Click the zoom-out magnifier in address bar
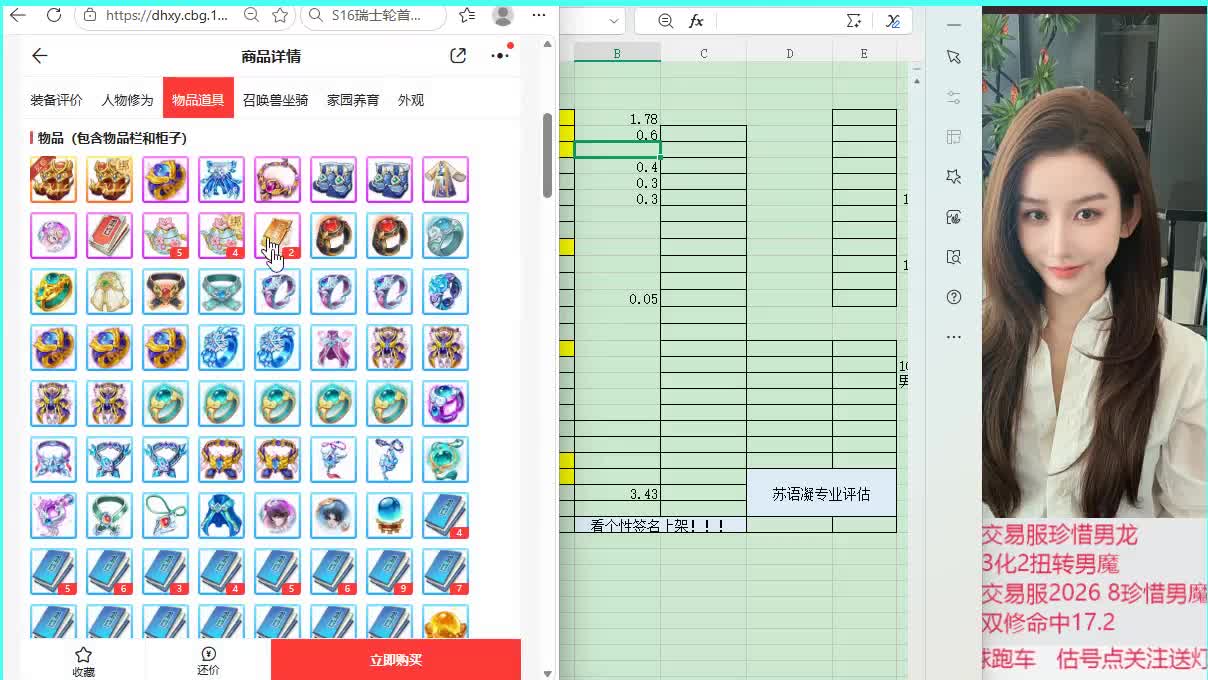 tap(252, 16)
